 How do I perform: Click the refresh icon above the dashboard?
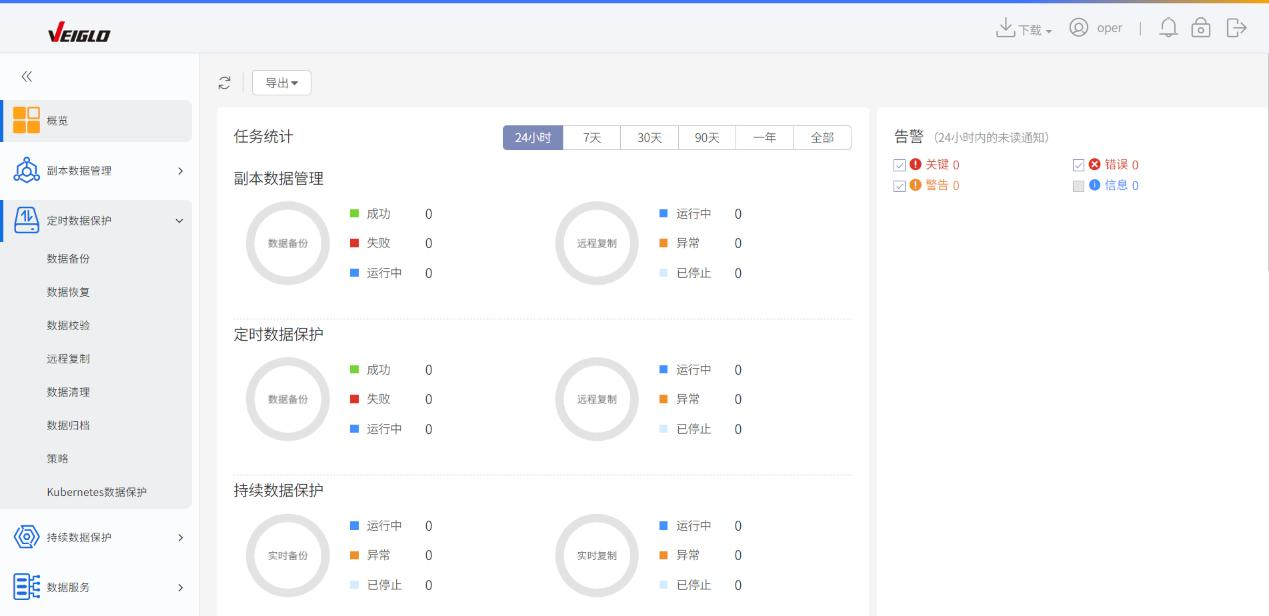[224, 82]
